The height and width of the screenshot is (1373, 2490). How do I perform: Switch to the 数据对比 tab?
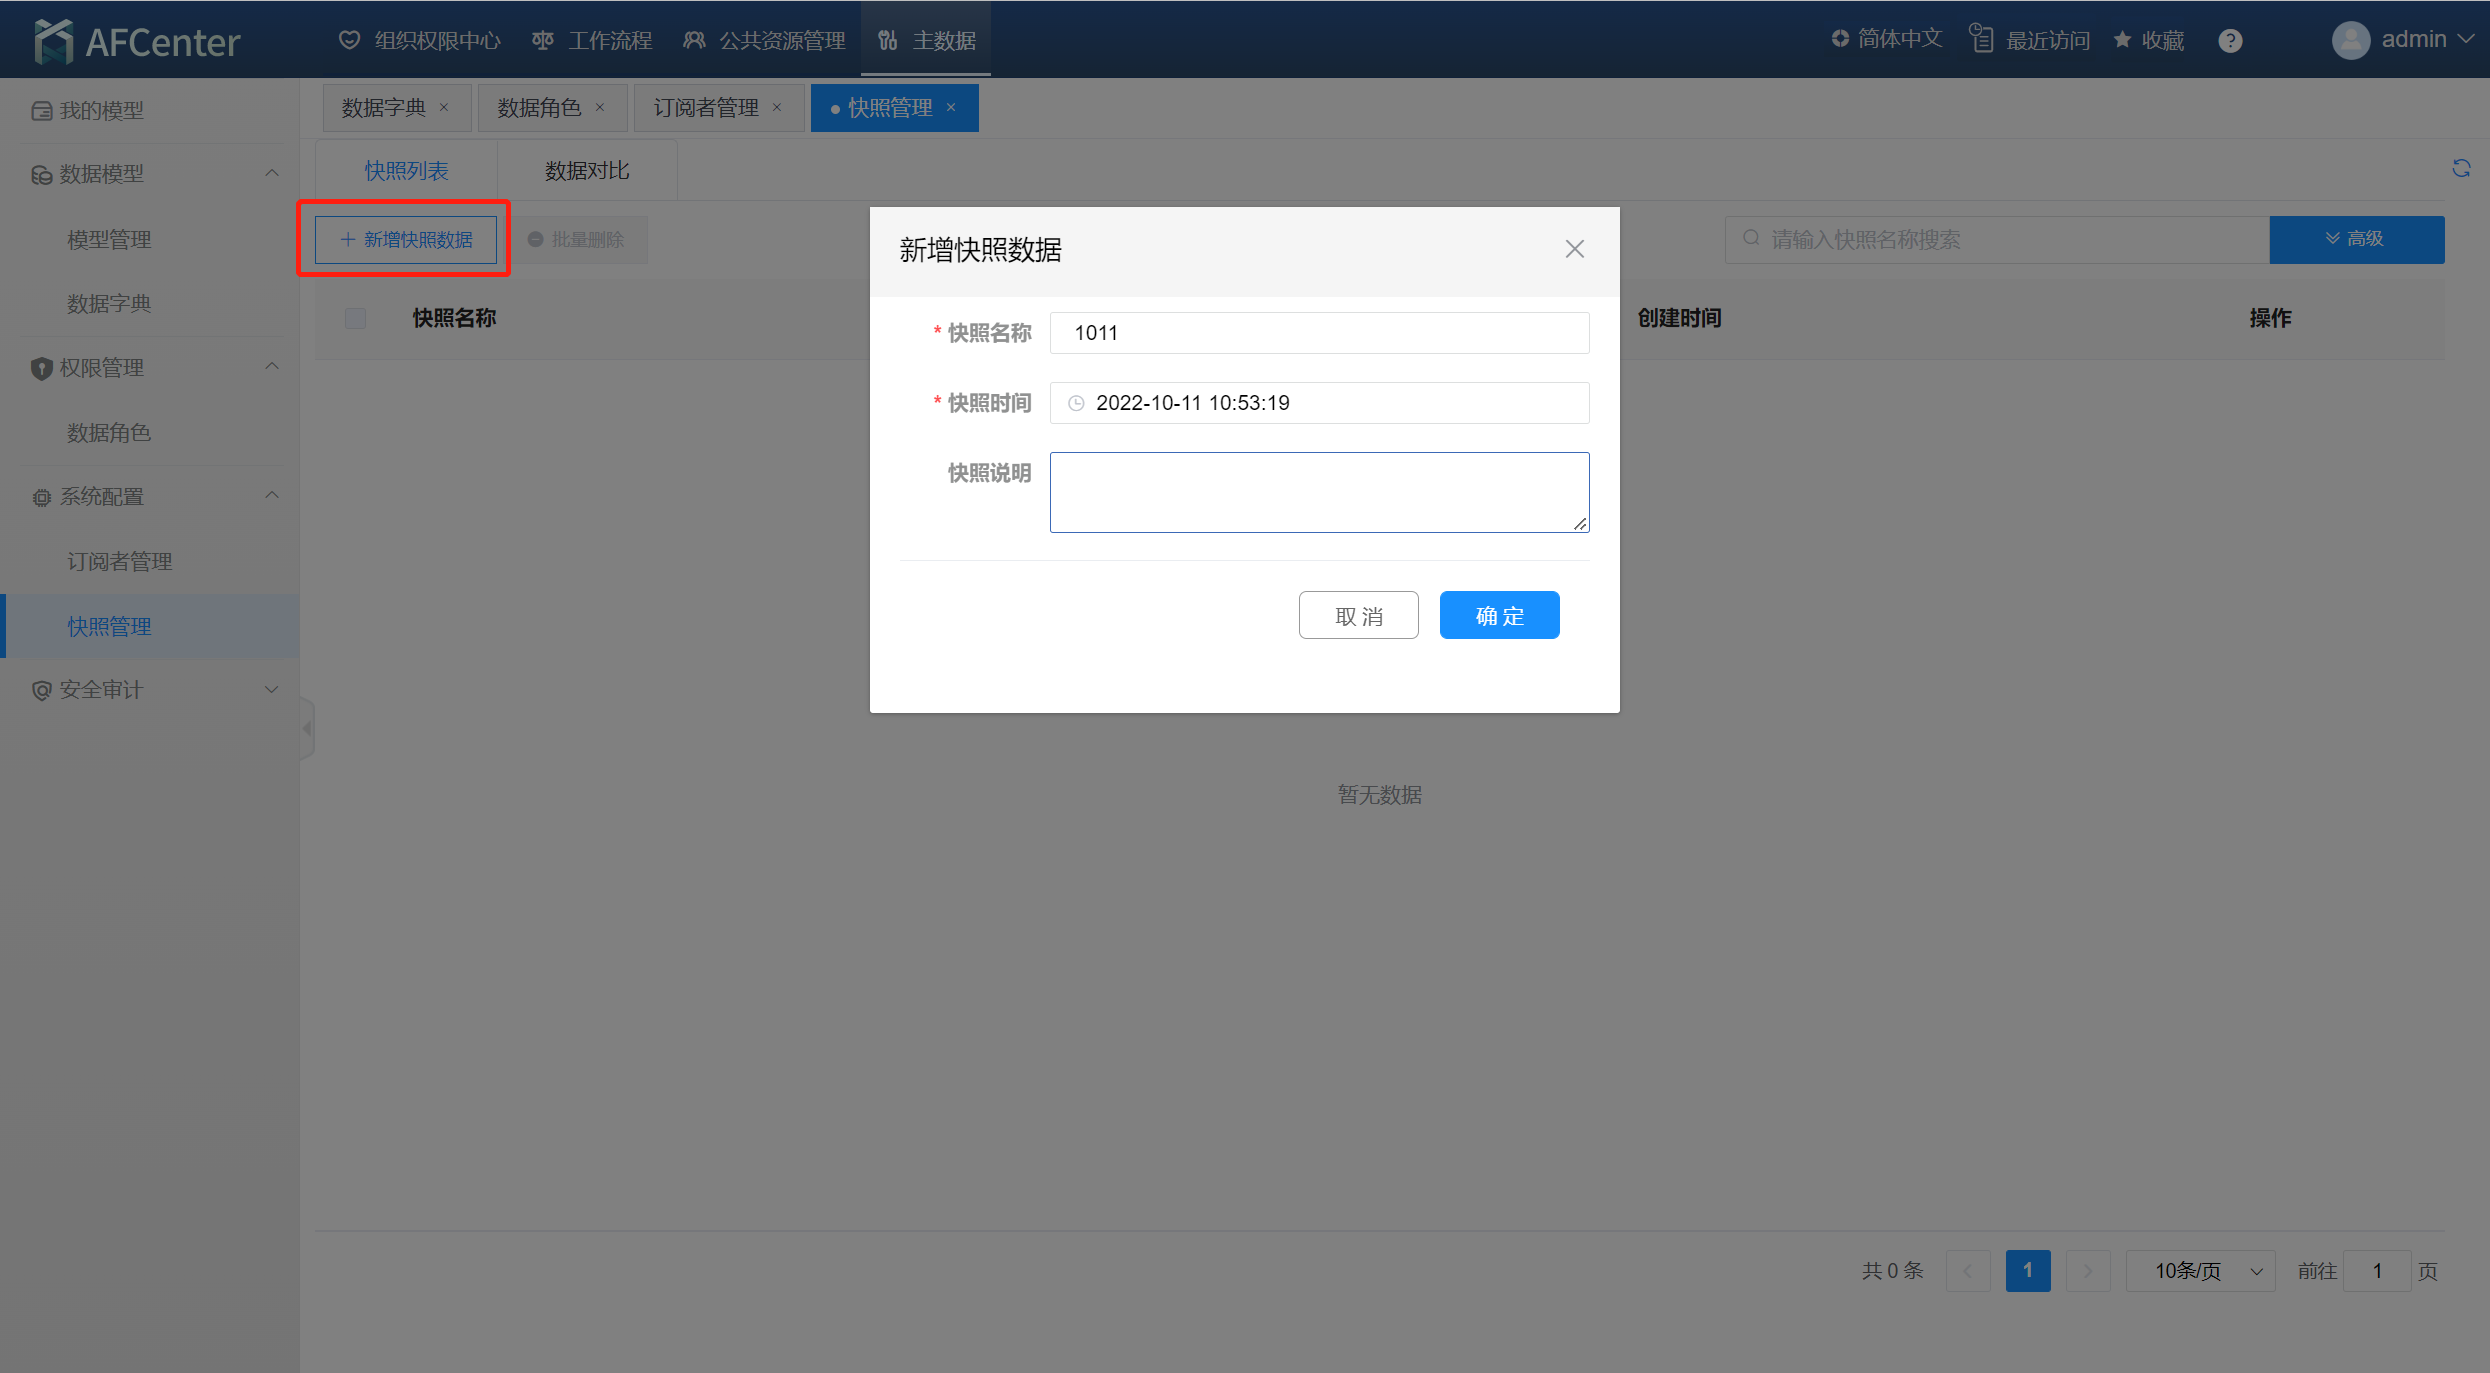point(587,171)
